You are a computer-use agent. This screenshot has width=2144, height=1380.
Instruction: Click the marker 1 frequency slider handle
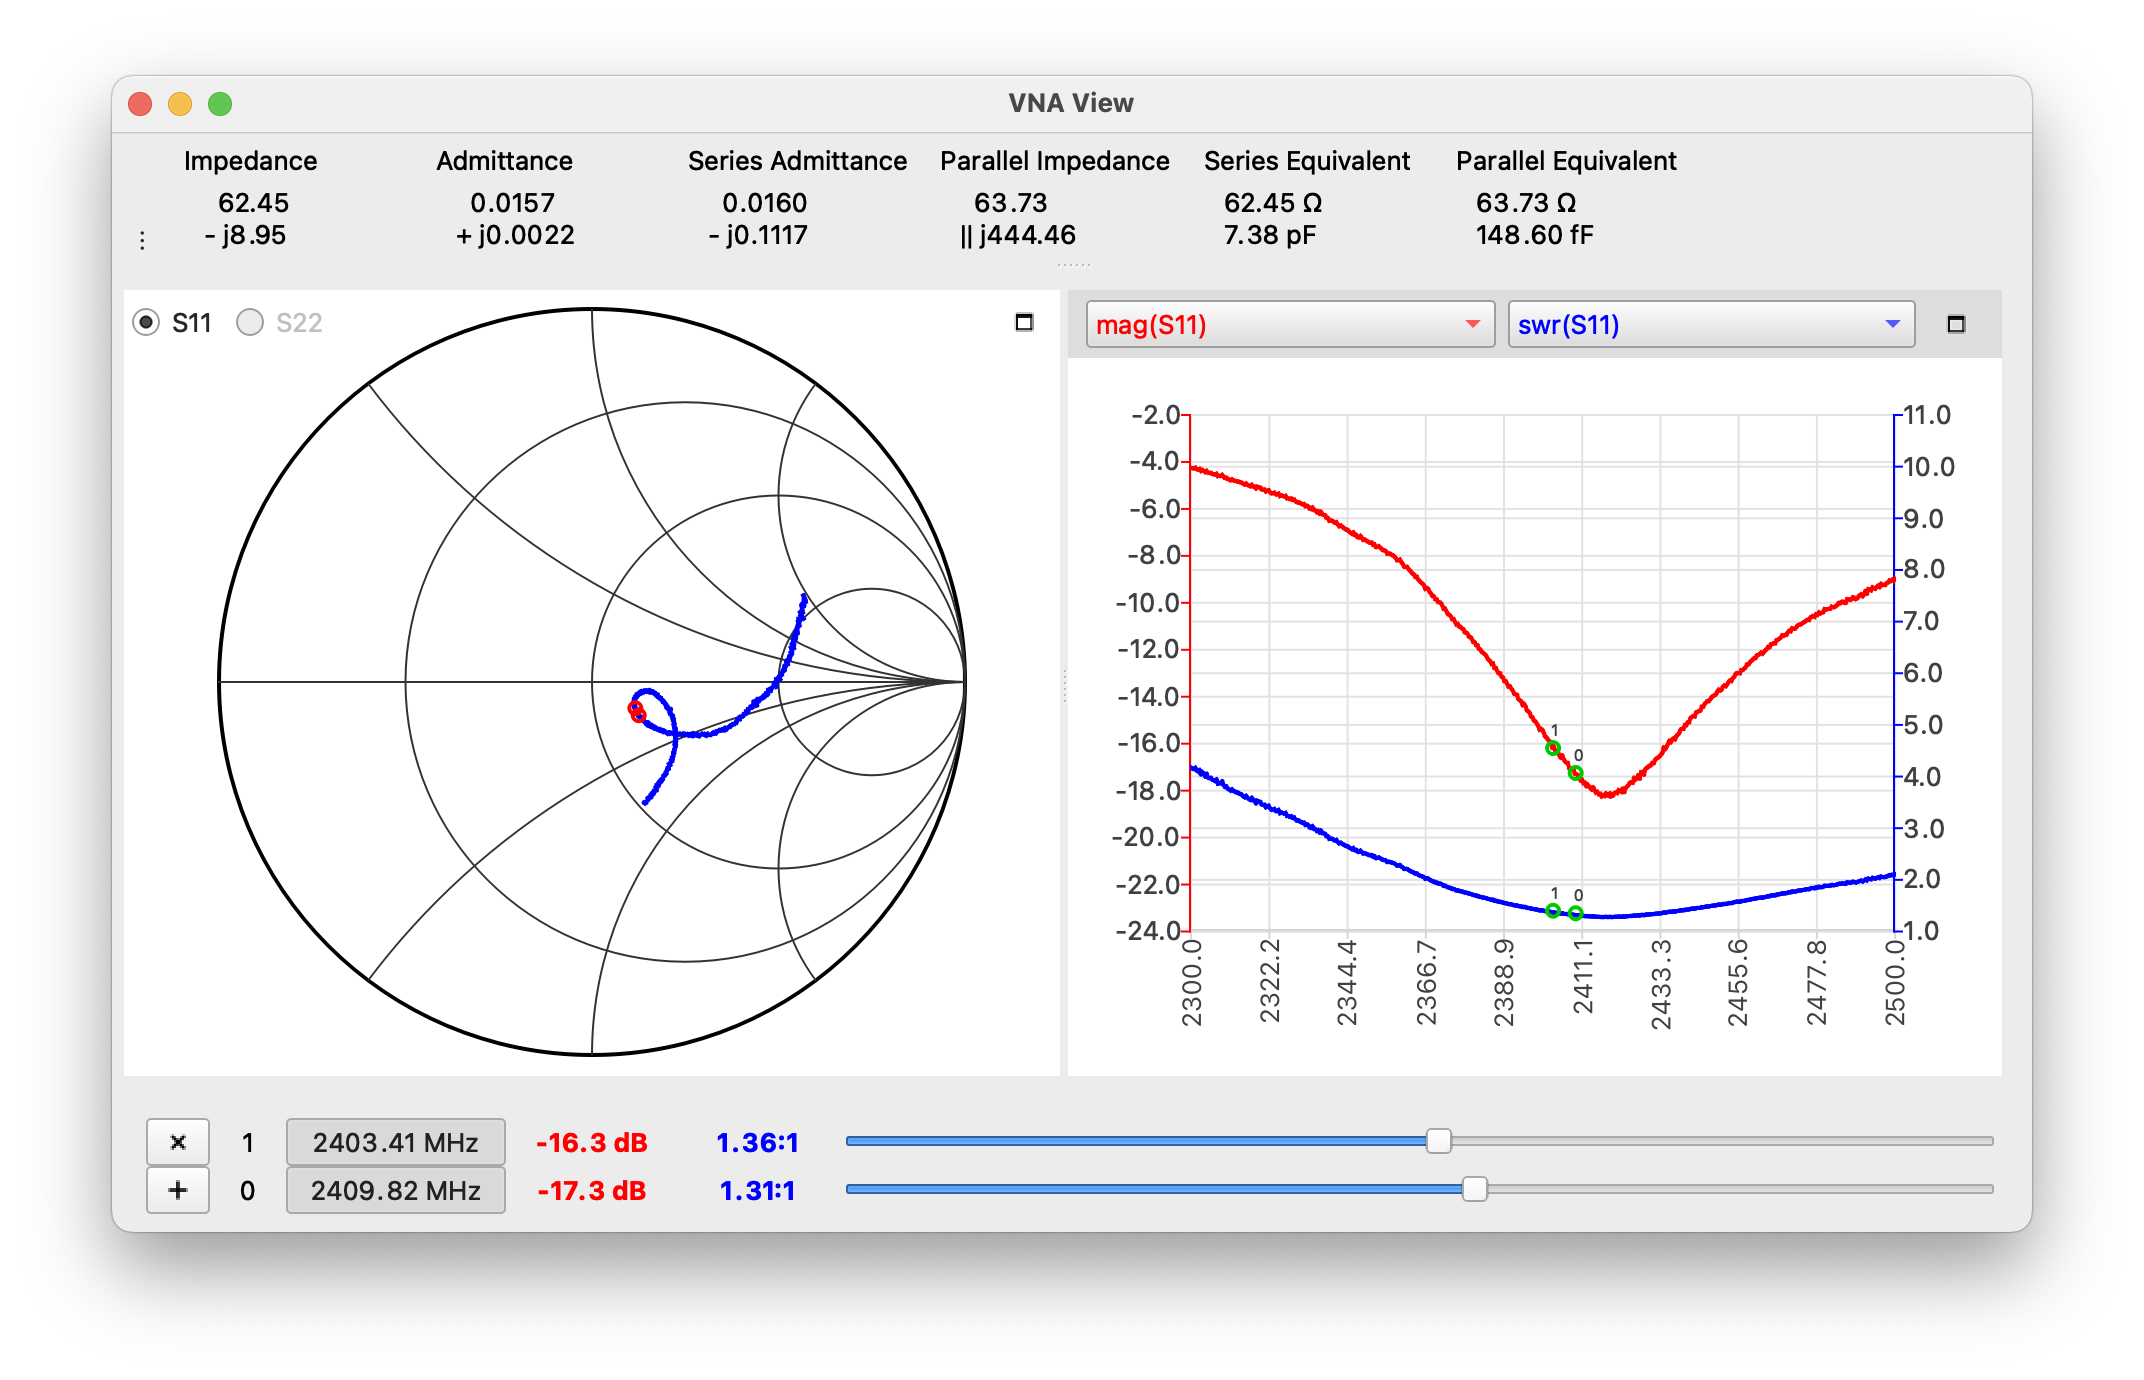coord(1438,1141)
